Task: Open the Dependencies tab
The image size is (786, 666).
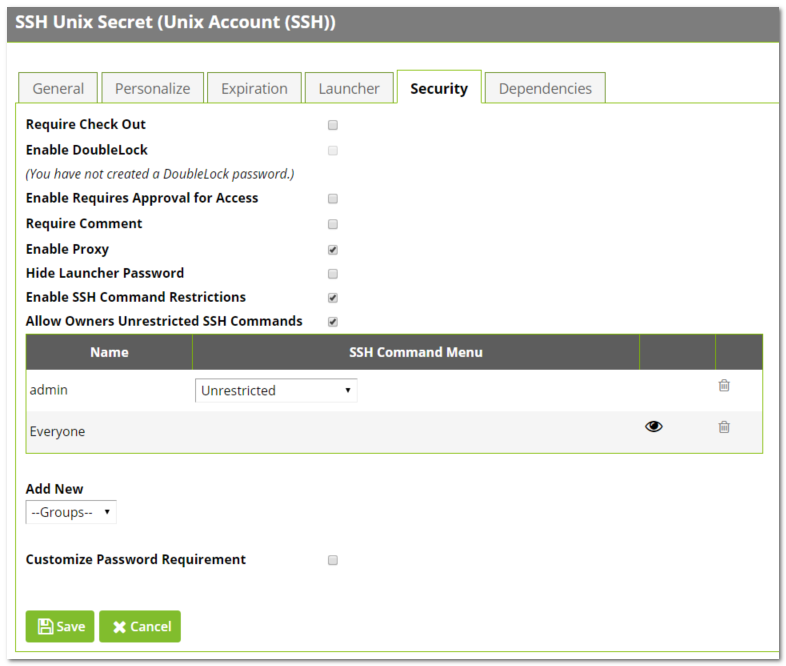Action: [545, 88]
